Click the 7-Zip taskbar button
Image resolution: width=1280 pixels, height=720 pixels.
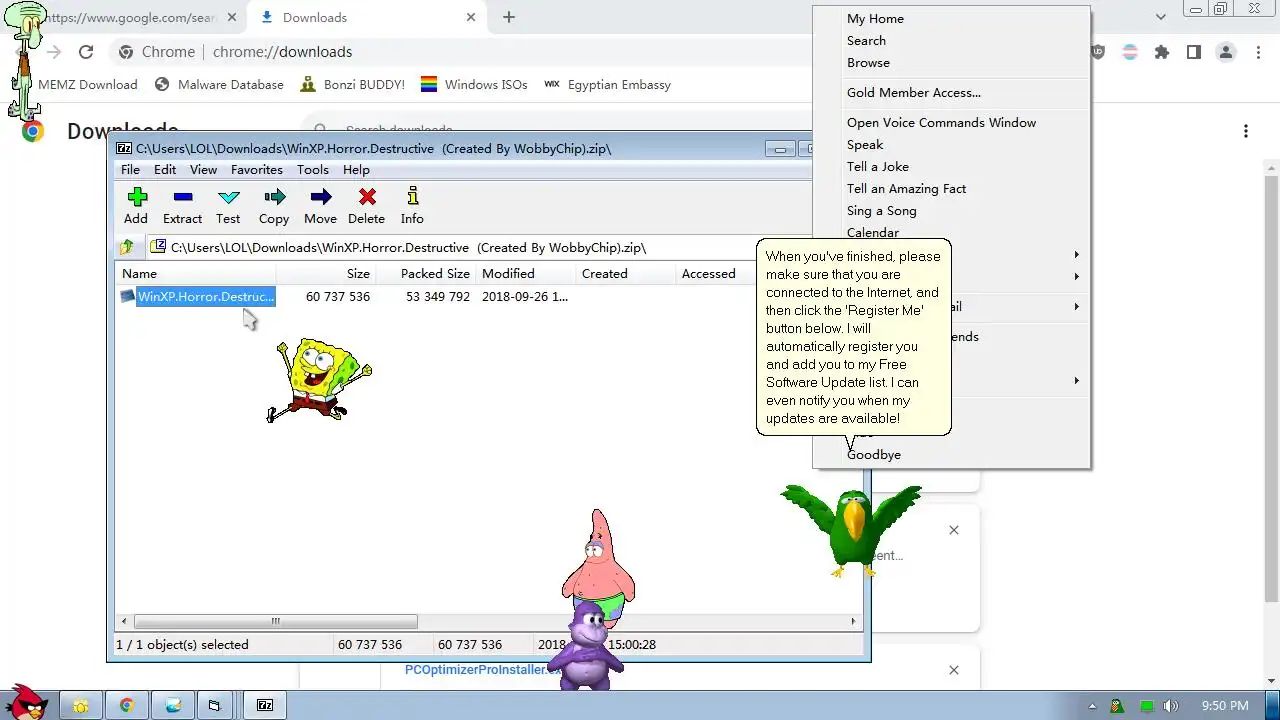point(265,705)
